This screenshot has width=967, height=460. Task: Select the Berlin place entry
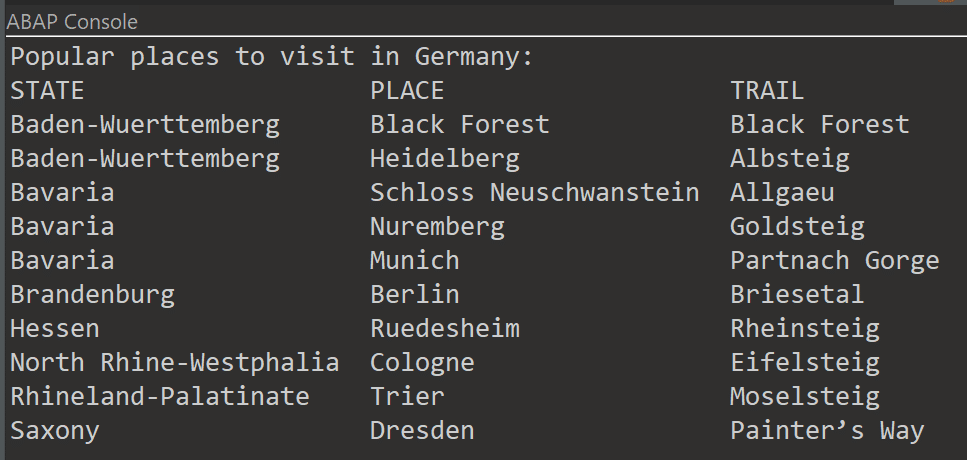click(x=415, y=294)
